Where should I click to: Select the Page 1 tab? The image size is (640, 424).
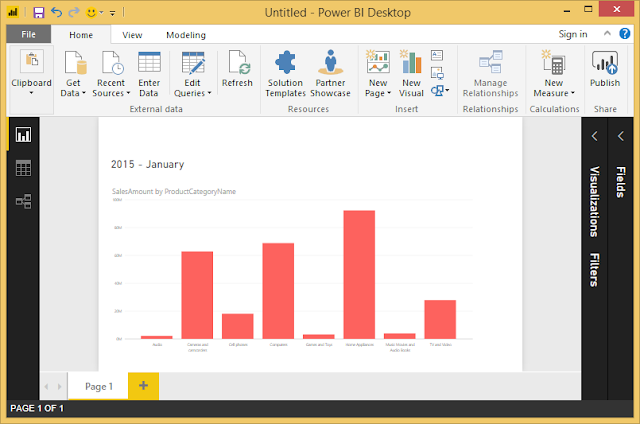tap(98, 386)
